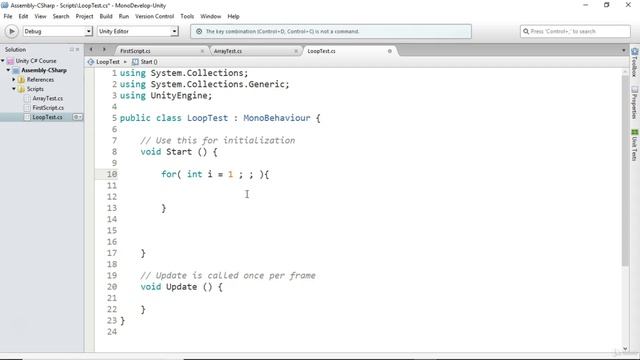Restore down the MonoDevelop window
The width and height of the screenshot is (640, 360).
click(x=607, y=5)
